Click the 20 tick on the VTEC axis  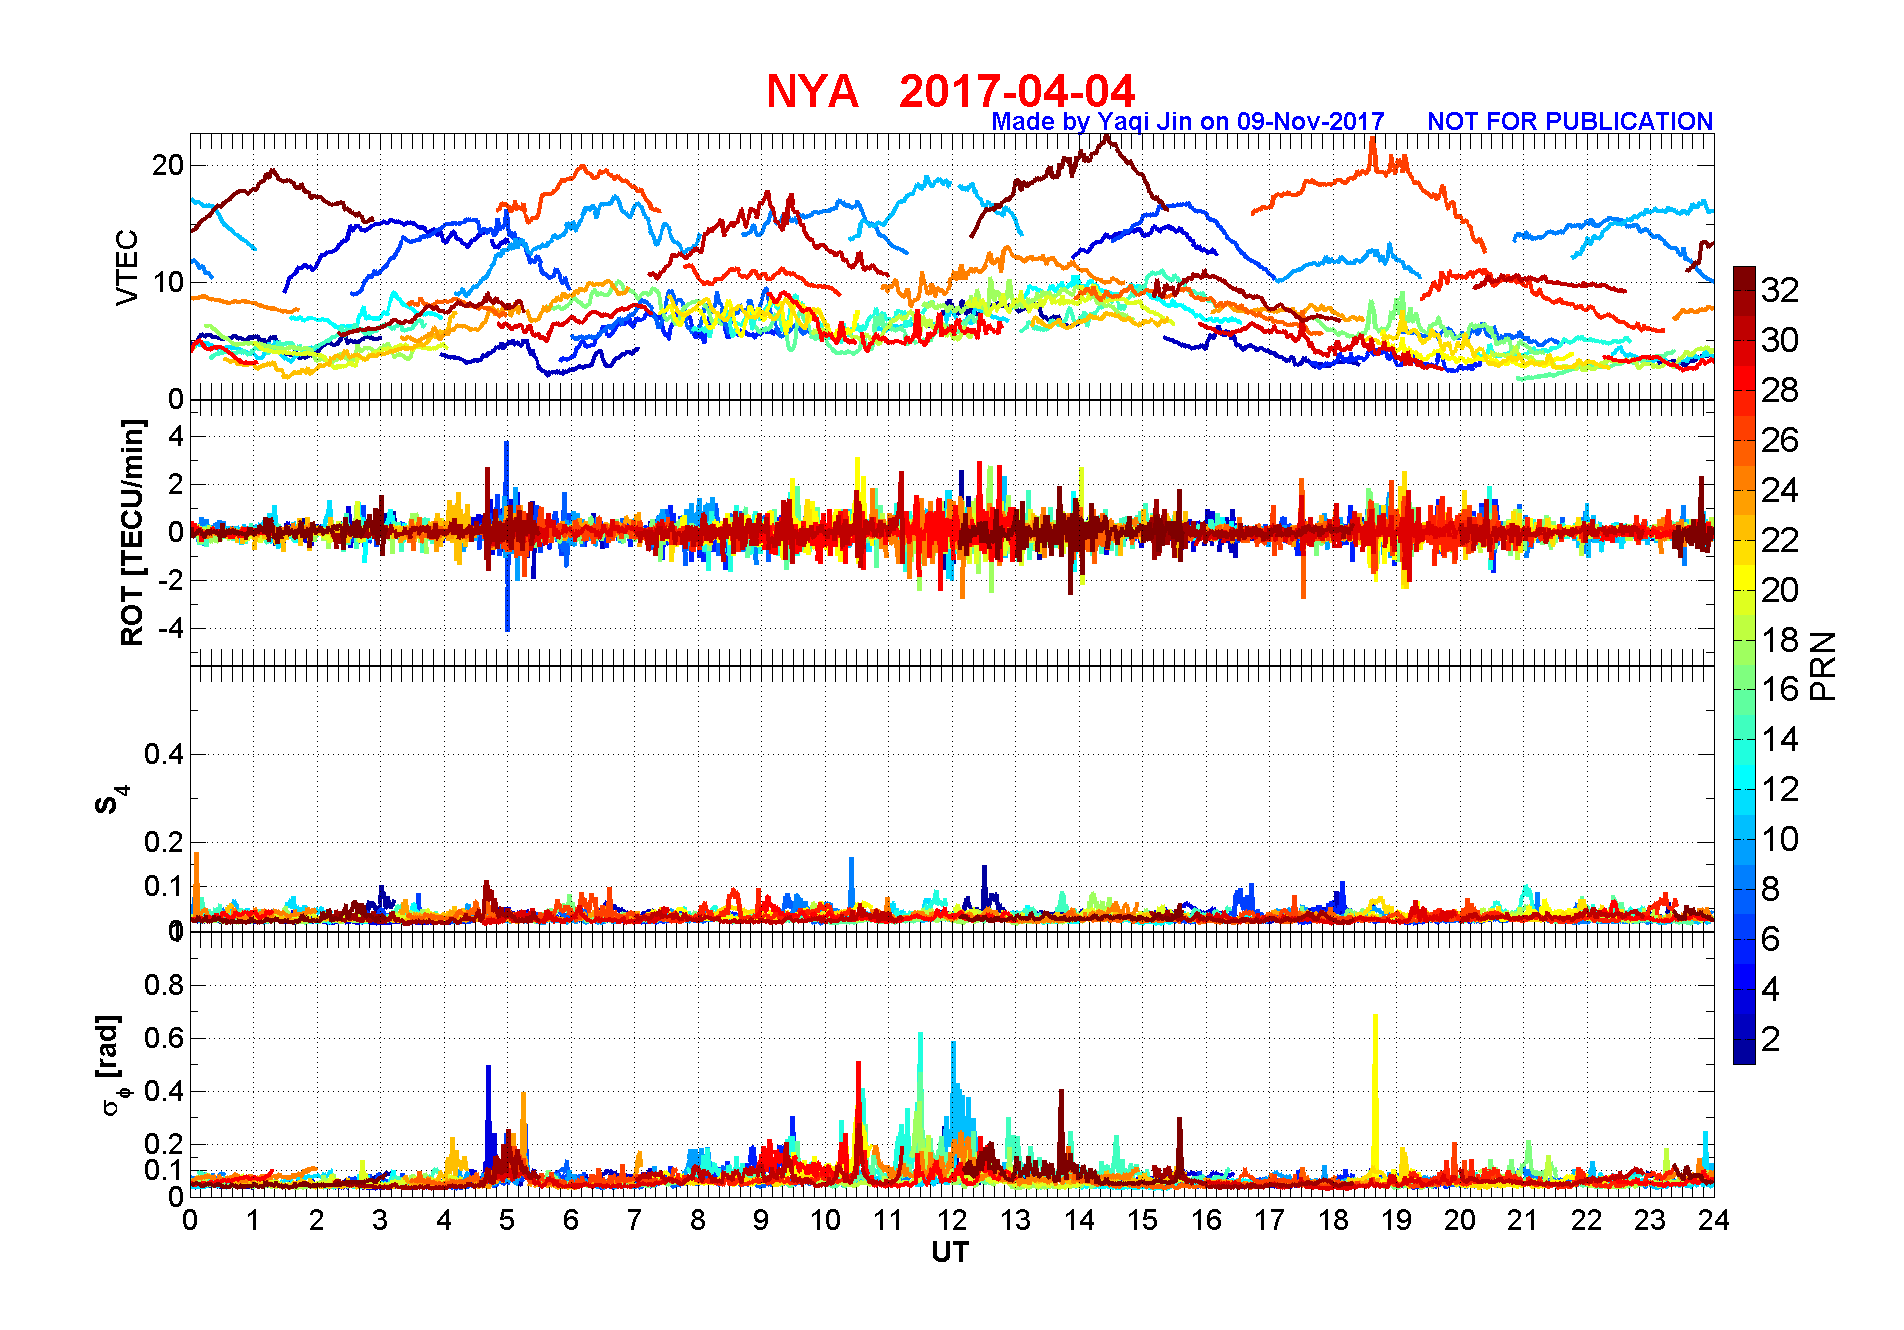[168, 165]
